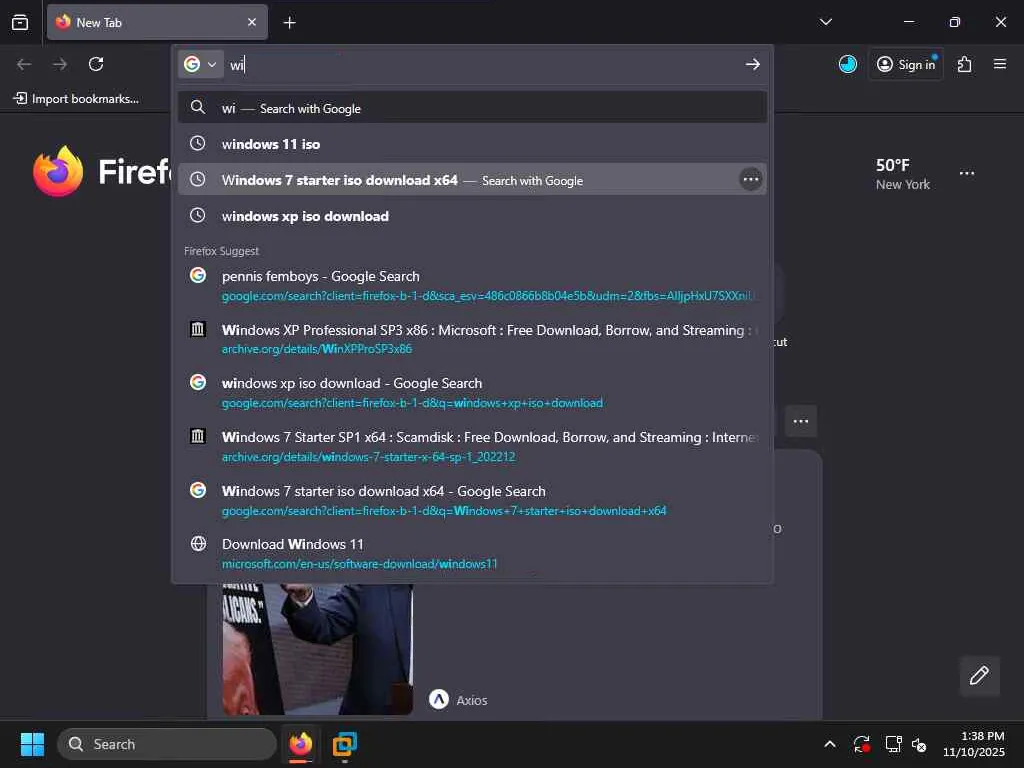Click the 'Firefox Suggest' label
Screen dimensions: 1024x768
pos(221,251)
